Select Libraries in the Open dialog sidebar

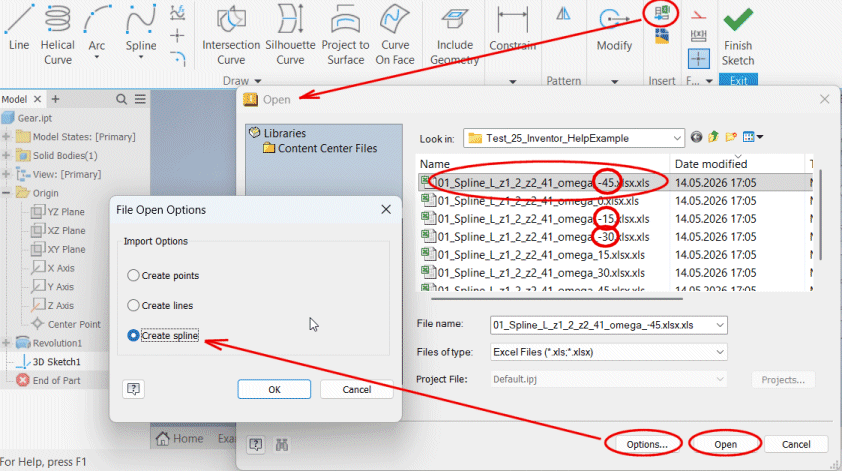(285, 133)
